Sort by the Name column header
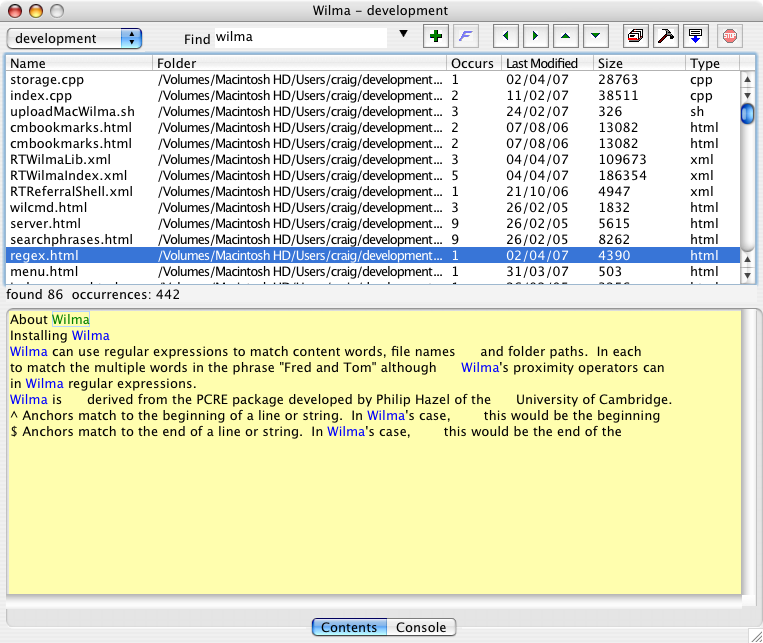The height and width of the screenshot is (643, 763). (79, 63)
